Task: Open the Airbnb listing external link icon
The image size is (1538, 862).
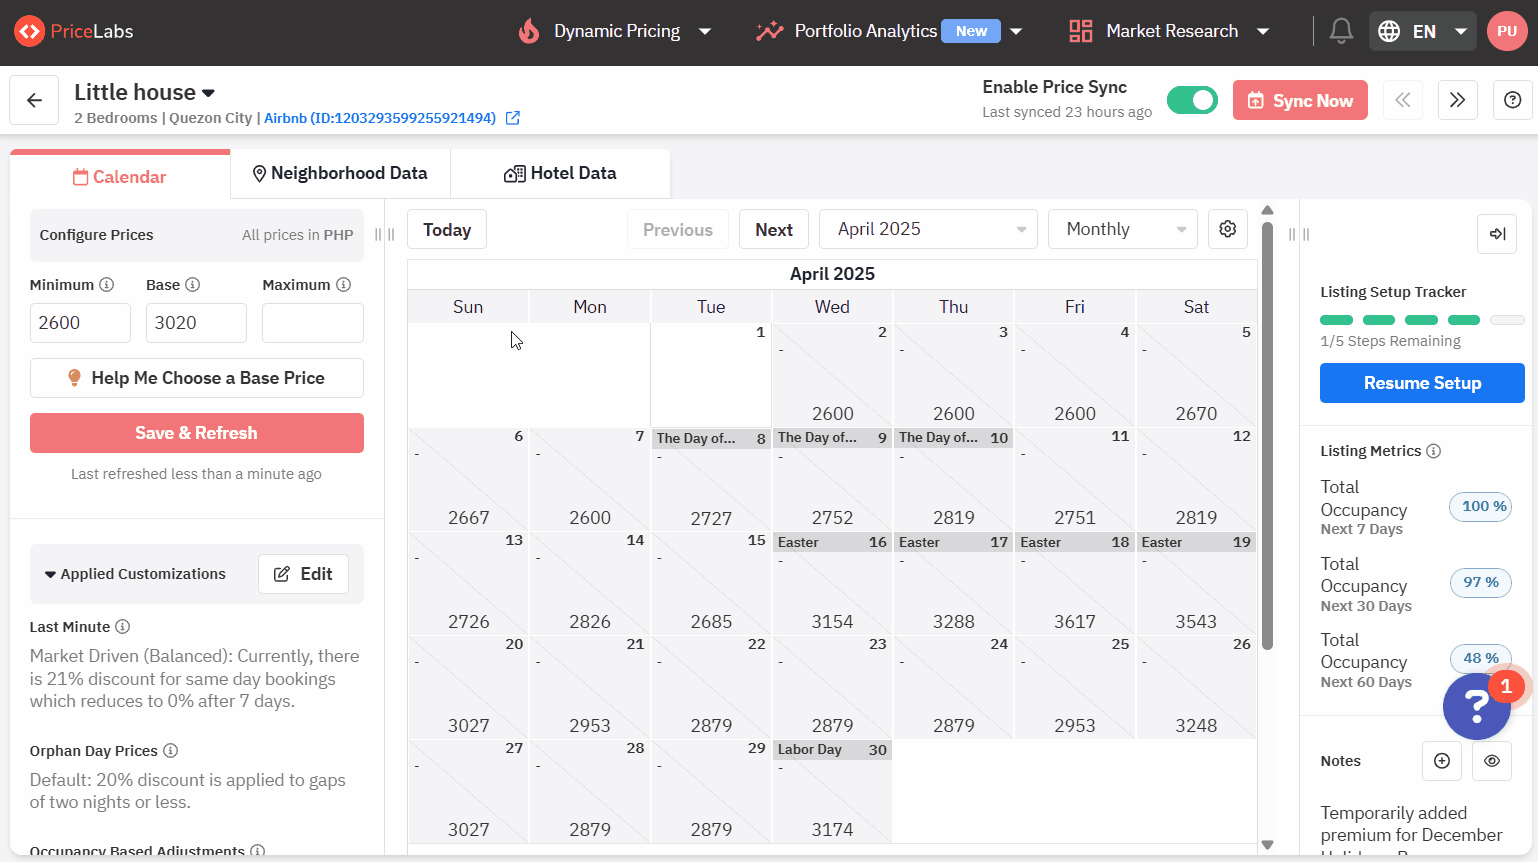Action: point(513,118)
